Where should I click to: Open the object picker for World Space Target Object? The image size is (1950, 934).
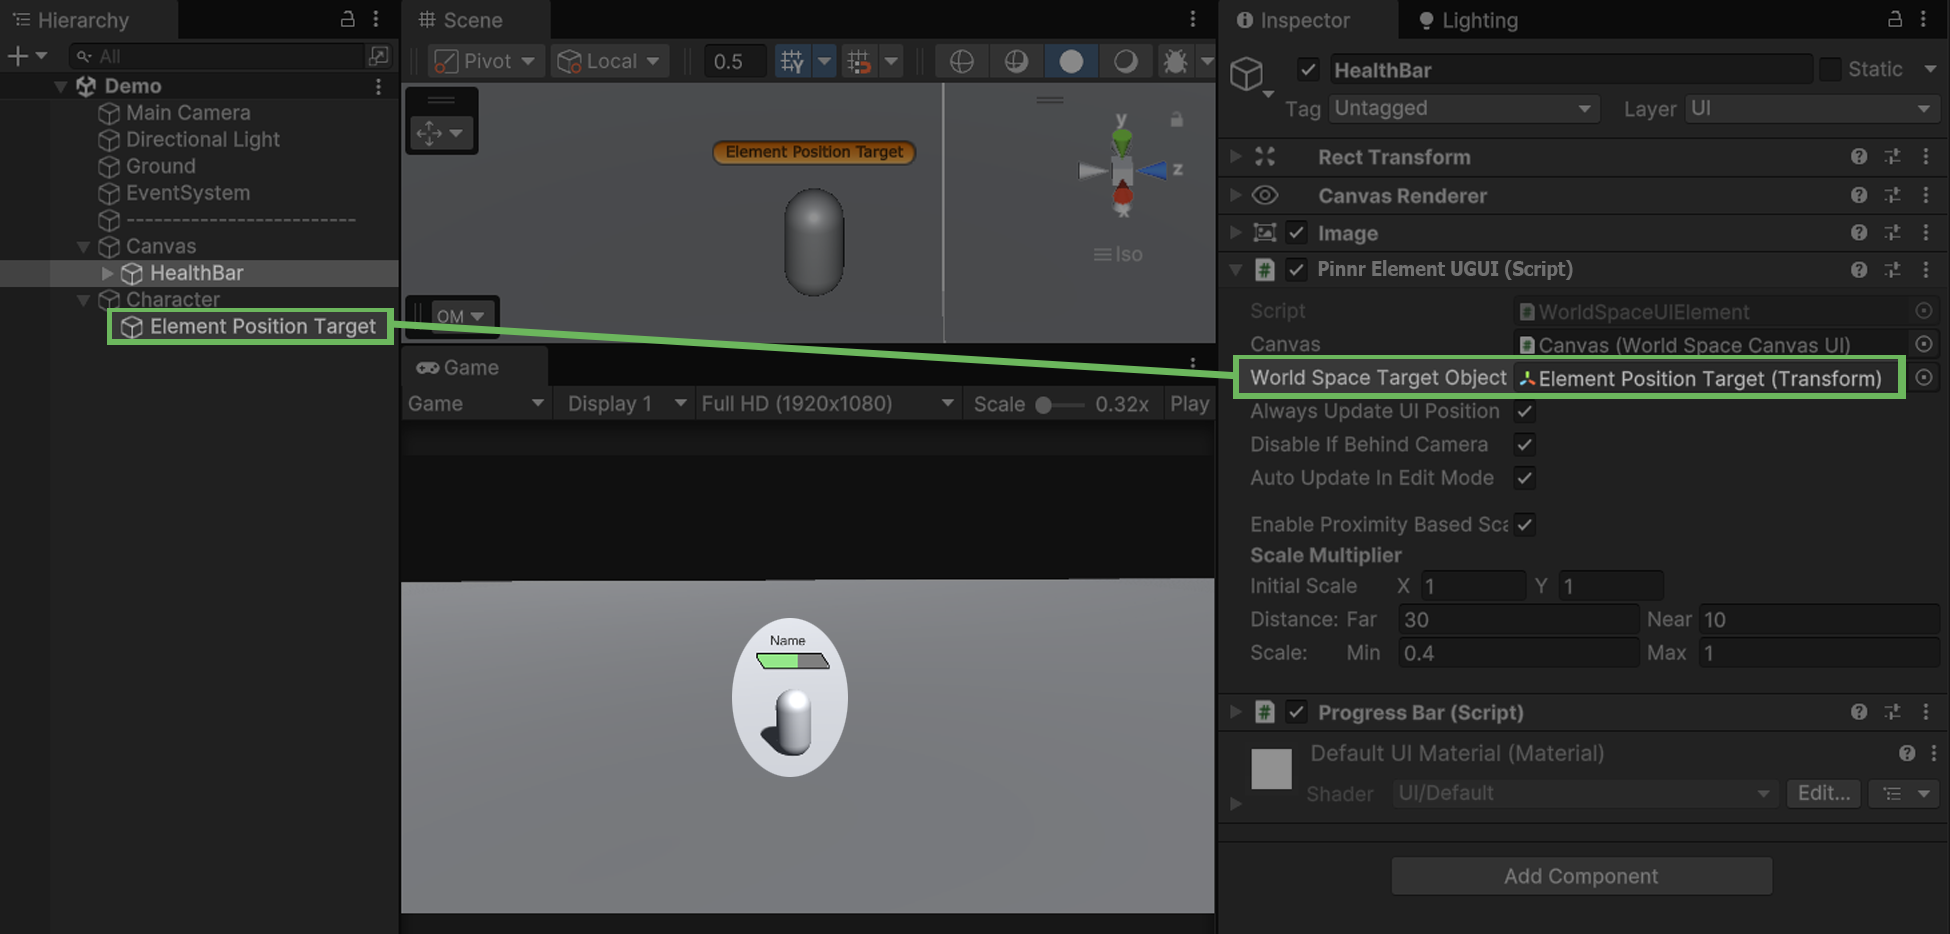[1924, 377]
